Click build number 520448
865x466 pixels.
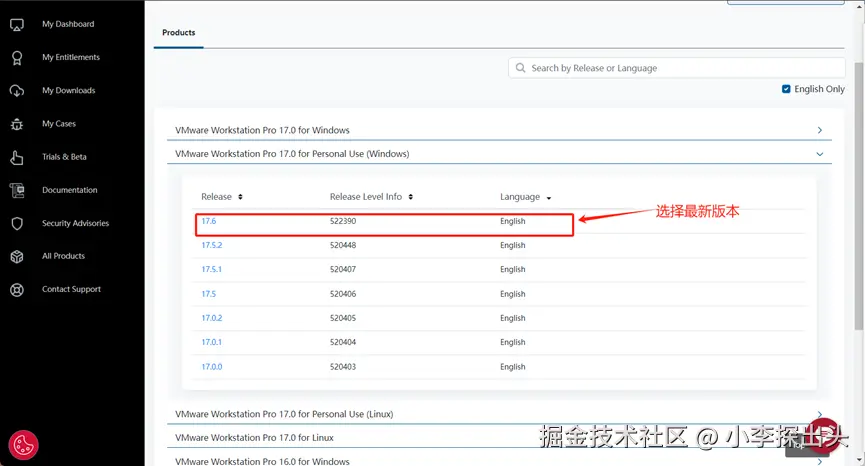343,245
